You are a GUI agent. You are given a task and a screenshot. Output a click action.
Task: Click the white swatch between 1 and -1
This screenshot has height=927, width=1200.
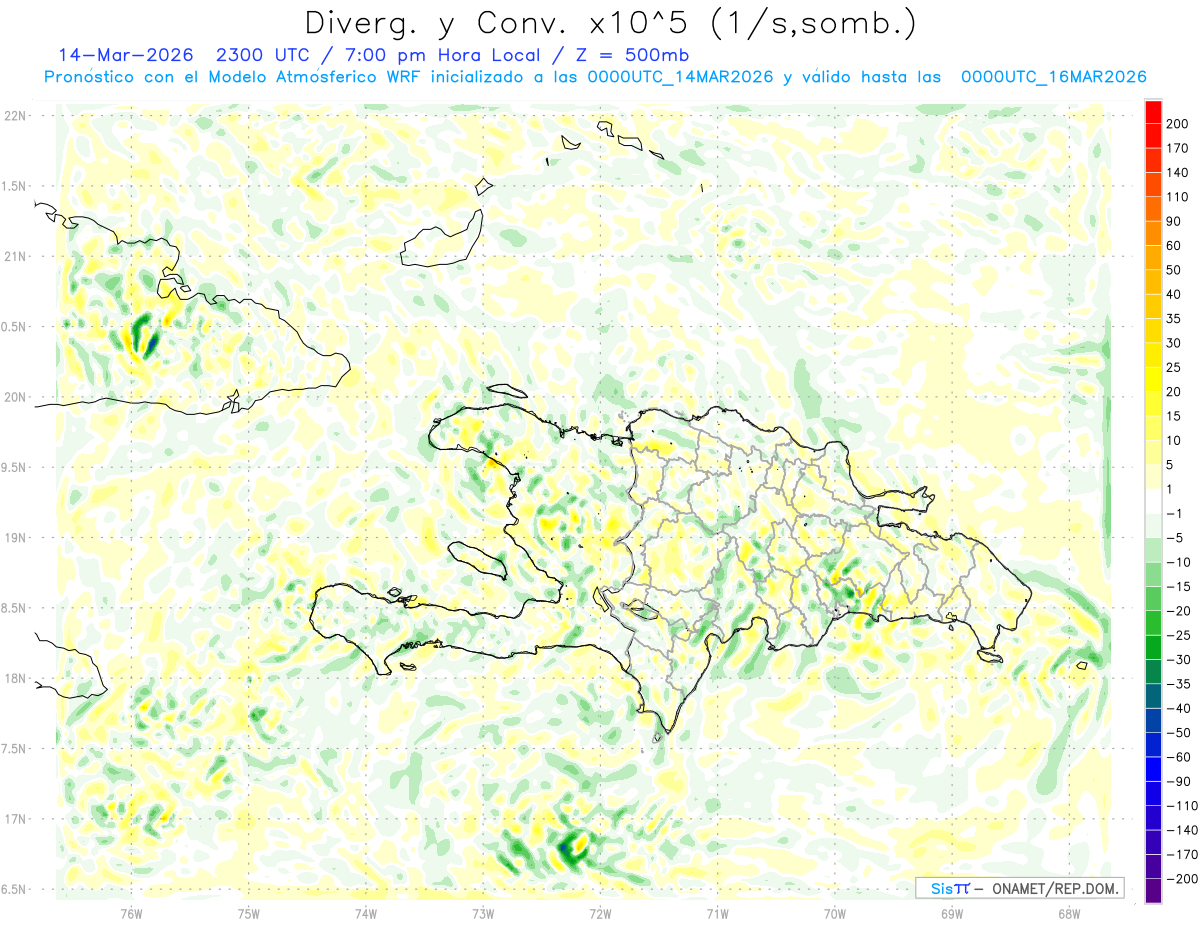pos(1153,501)
